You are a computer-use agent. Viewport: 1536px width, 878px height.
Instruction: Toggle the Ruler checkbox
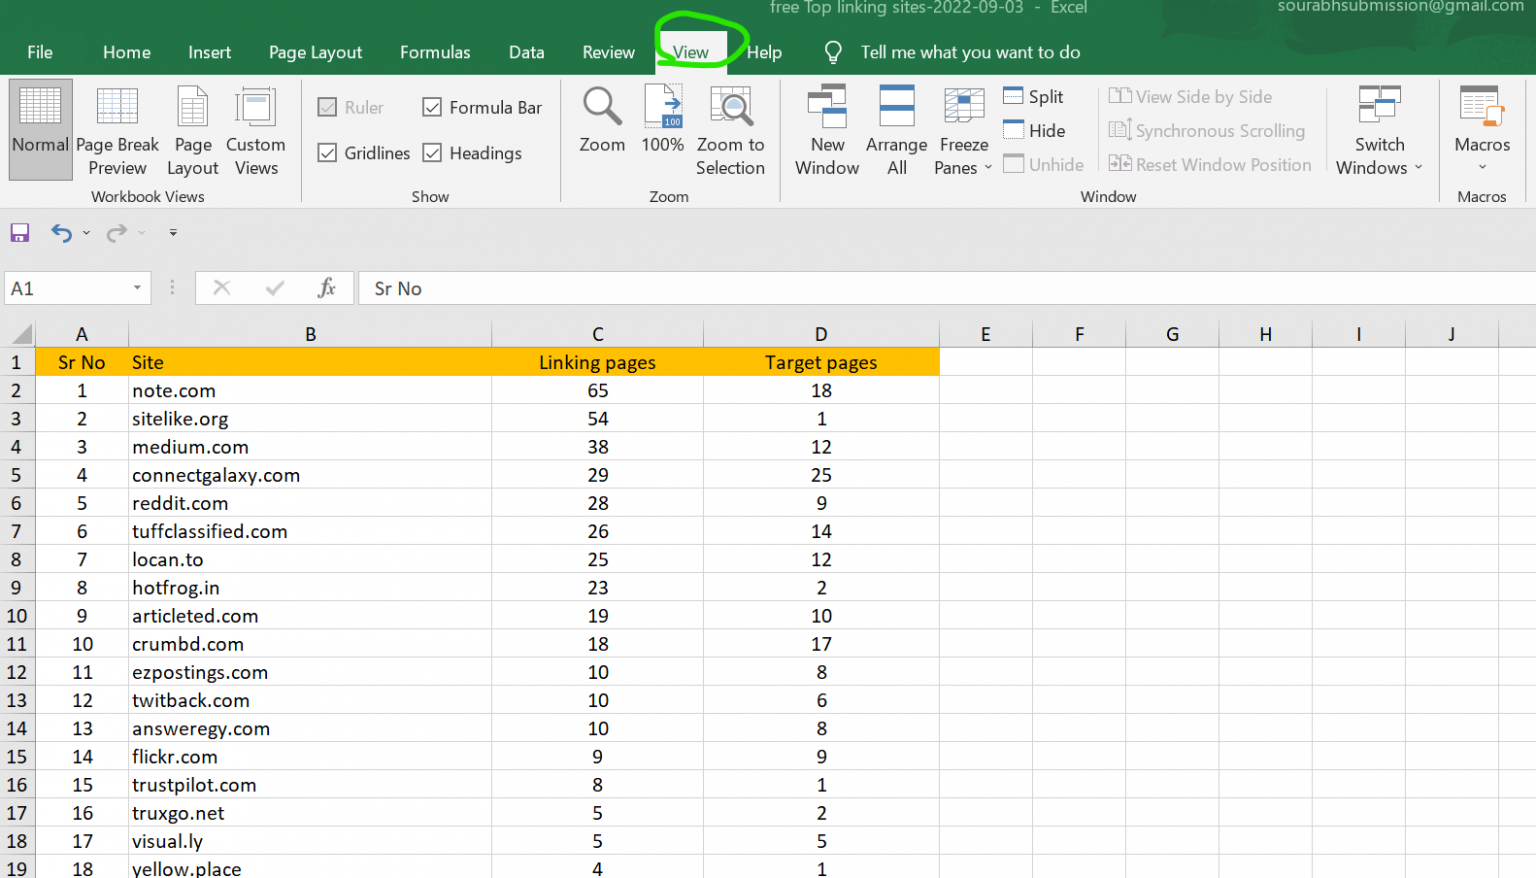(327, 107)
